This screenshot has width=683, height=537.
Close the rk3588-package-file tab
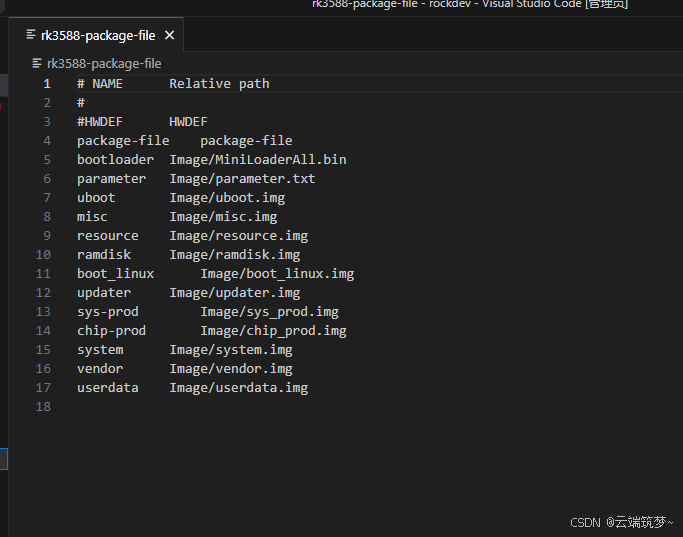(169, 35)
